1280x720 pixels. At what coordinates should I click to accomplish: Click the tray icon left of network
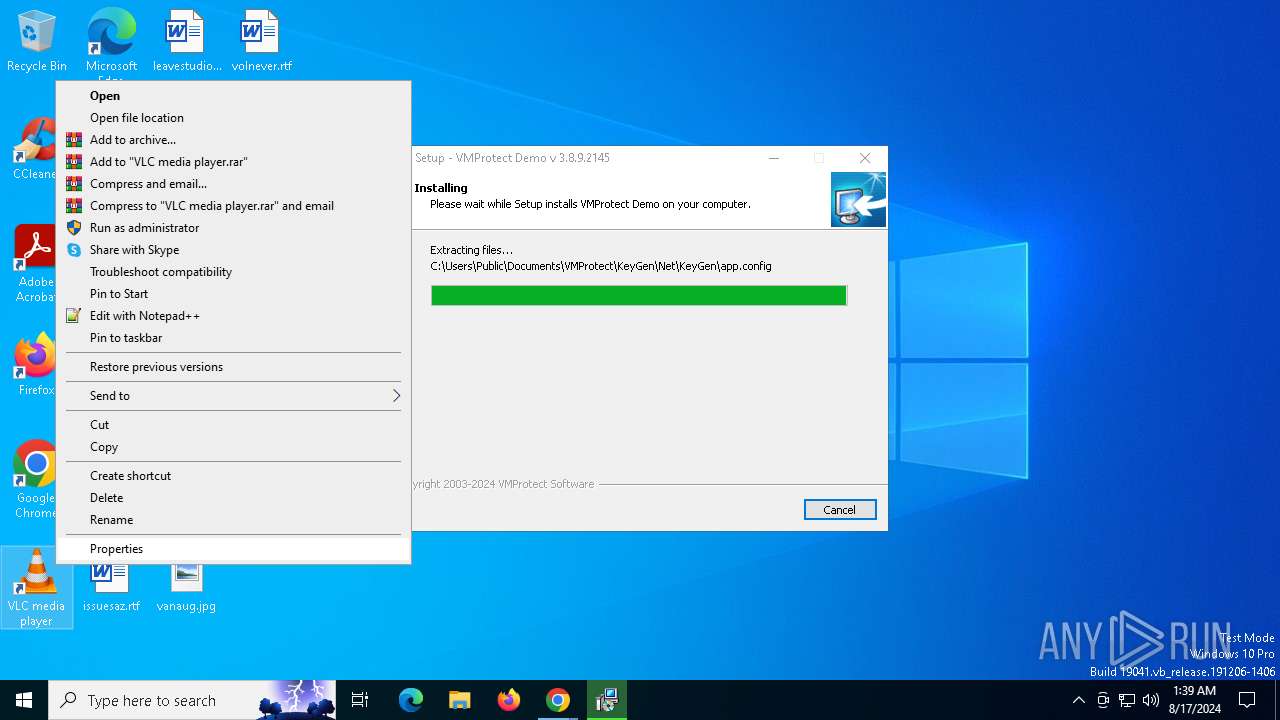[1103, 700]
